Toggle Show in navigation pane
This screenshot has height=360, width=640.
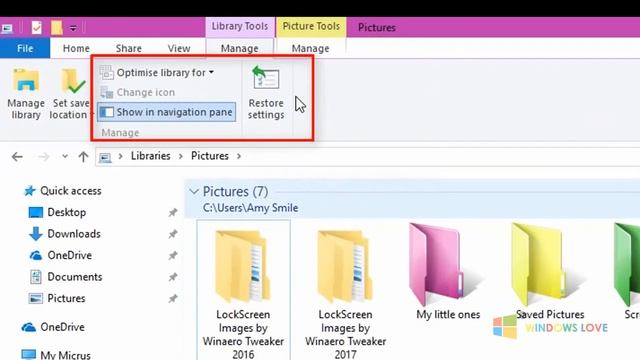click(x=167, y=112)
